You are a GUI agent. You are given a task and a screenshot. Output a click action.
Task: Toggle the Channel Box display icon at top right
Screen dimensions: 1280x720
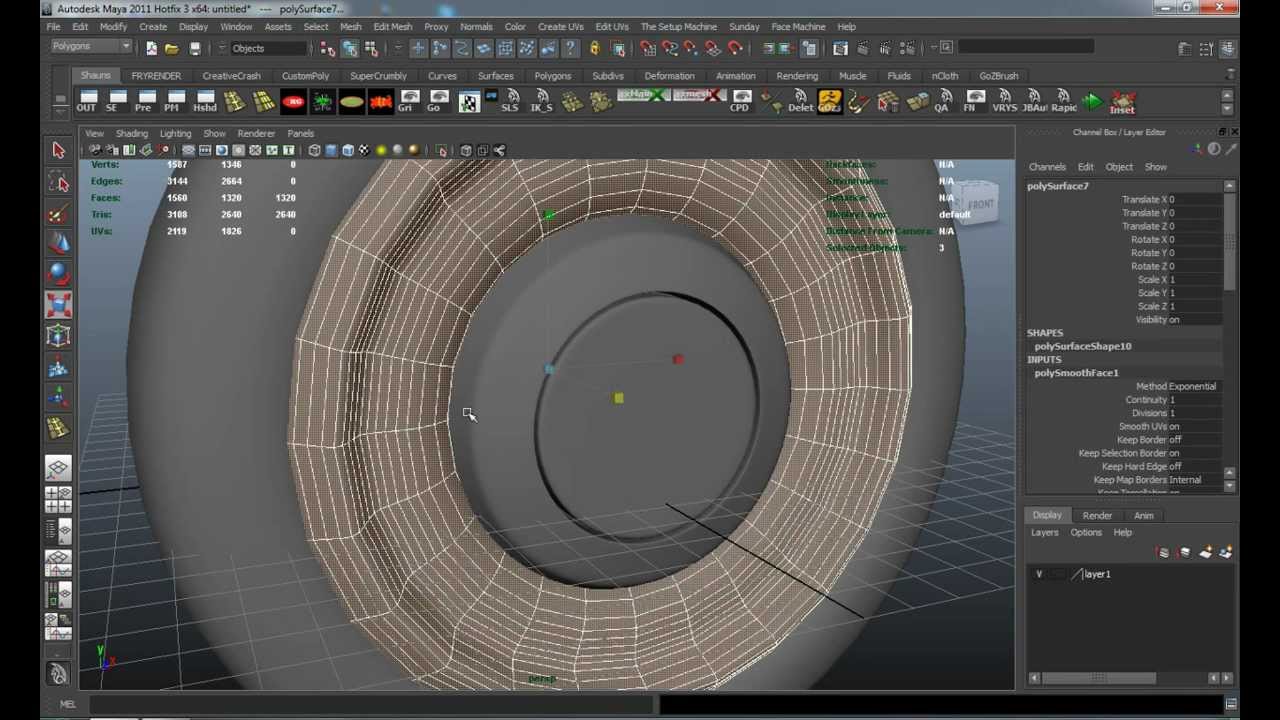[1229, 48]
